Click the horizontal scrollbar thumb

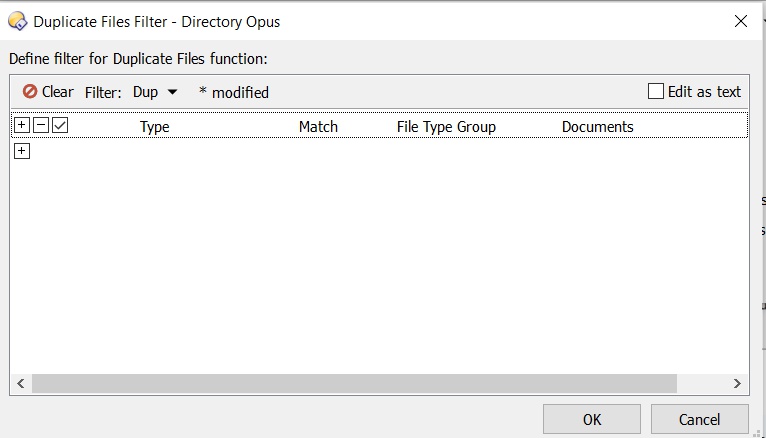(x=354, y=383)
